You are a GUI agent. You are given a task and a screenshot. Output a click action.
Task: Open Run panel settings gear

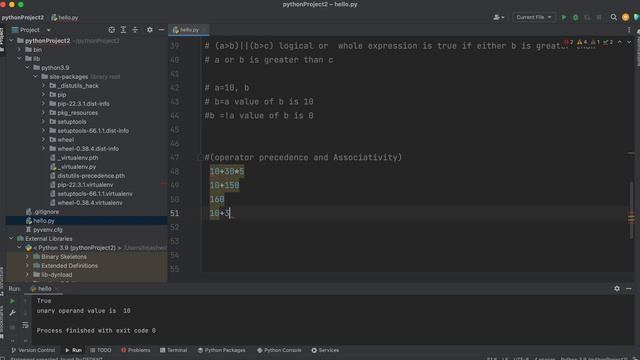[x=617, y=289]
